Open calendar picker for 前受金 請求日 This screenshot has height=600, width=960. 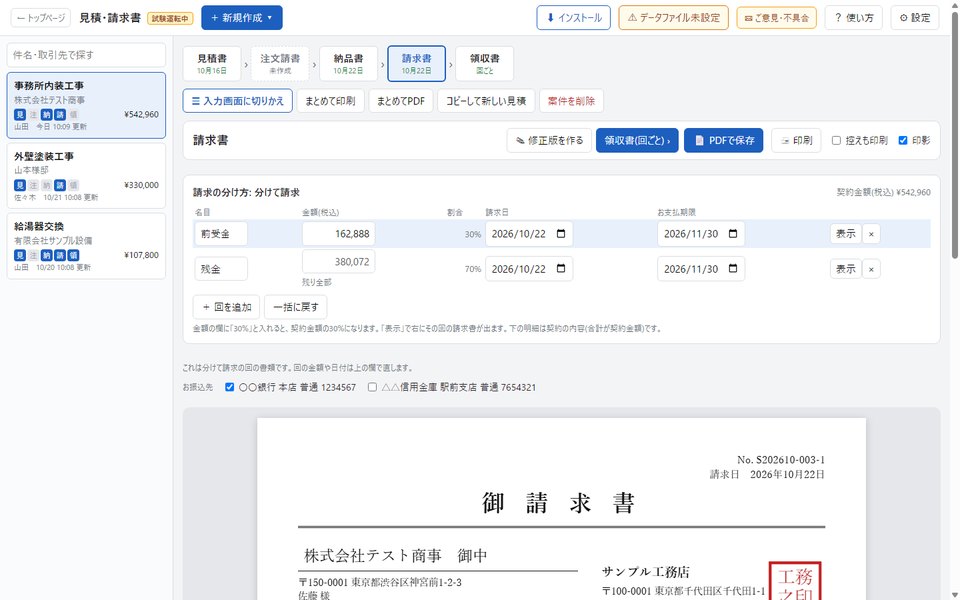coord(561,233)
